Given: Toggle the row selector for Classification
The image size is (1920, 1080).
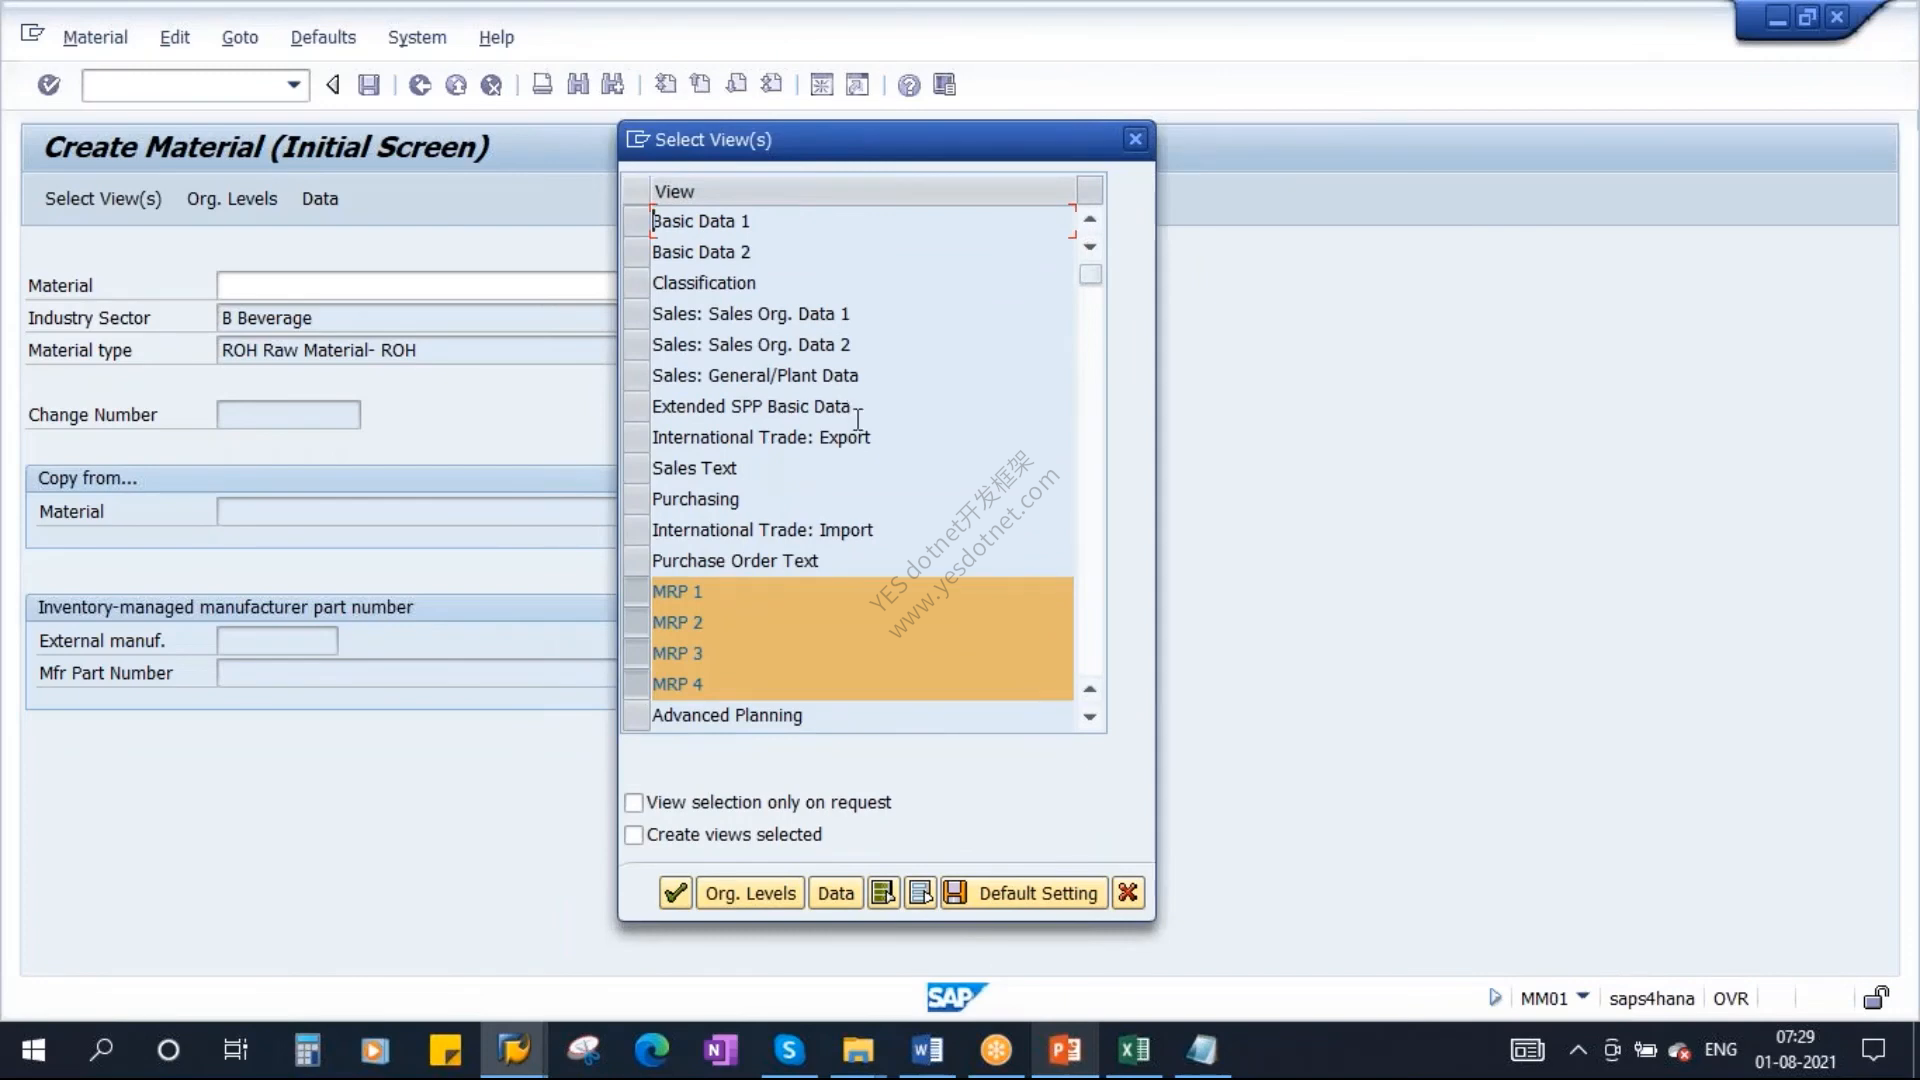Looking at the screenshot, I should pyautogui.click(x=636, y=283).
